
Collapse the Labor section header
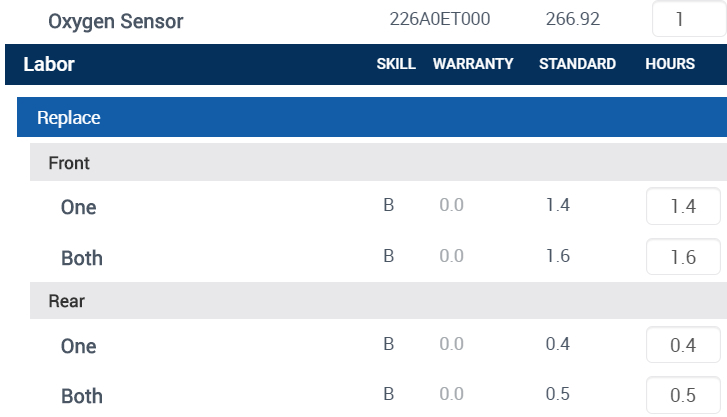[x=49, y=65]
